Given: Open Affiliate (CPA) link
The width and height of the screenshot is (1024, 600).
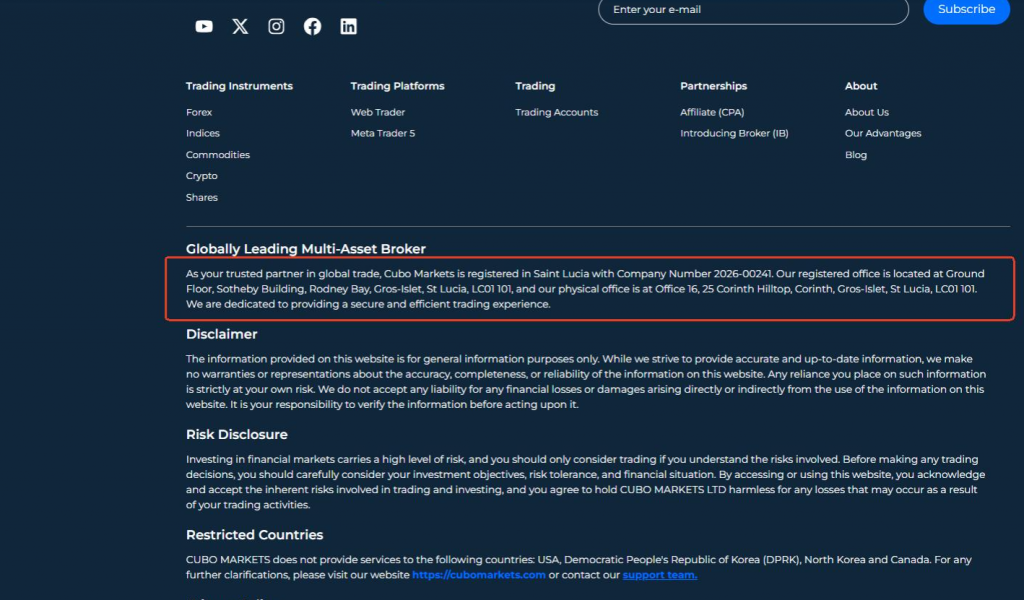Looking at the screenshot, I should [x=712, y=112].
